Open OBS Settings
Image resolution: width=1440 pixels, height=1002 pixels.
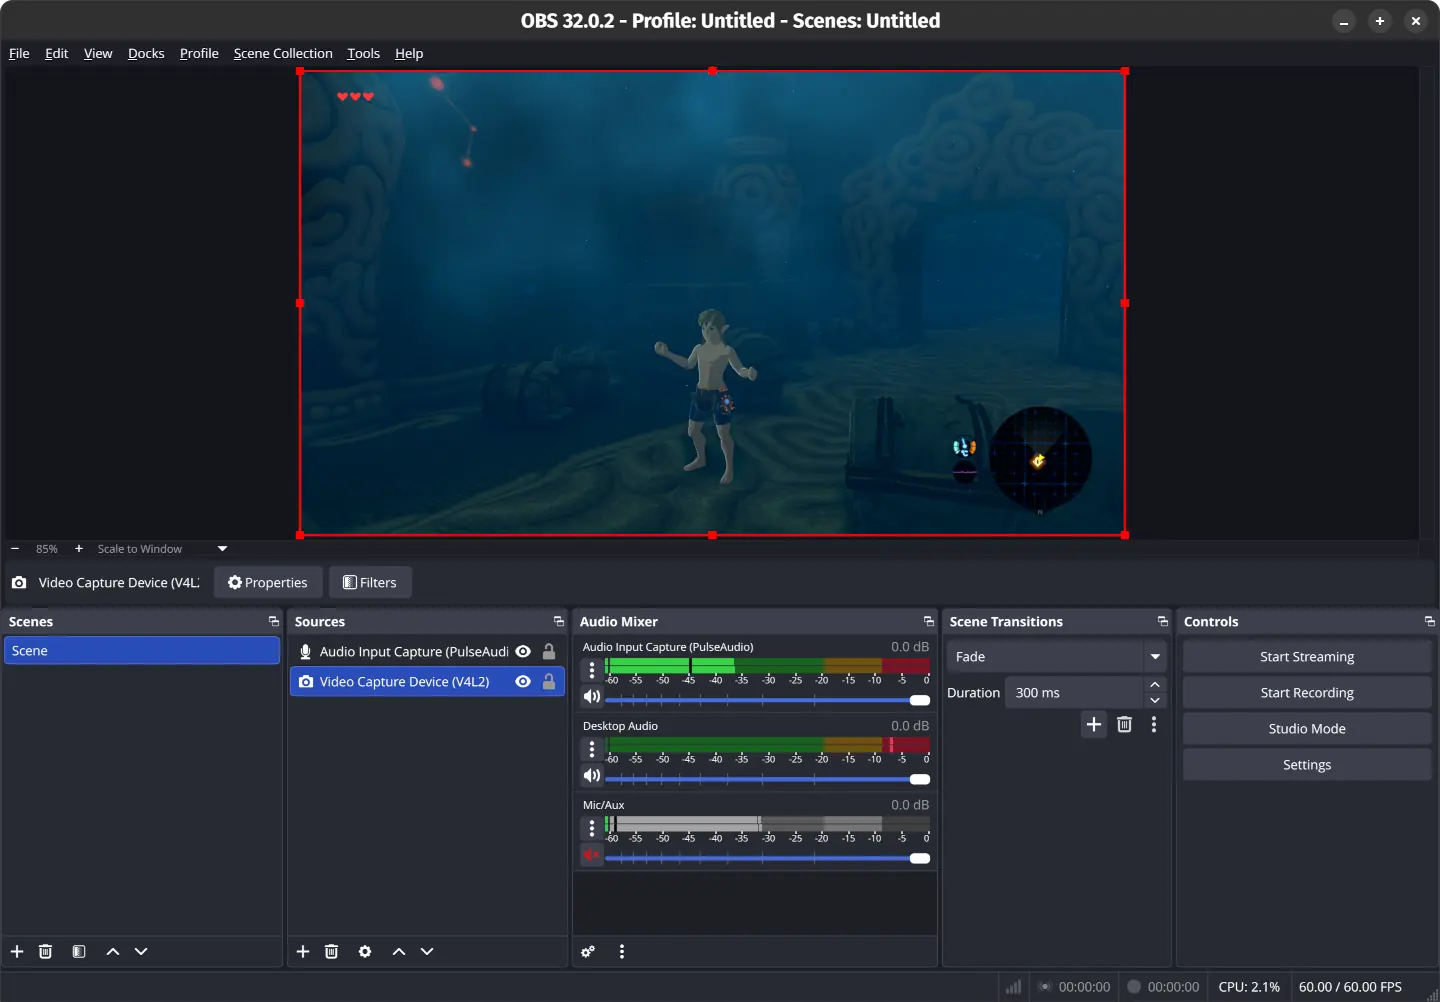click(1306, 764)
